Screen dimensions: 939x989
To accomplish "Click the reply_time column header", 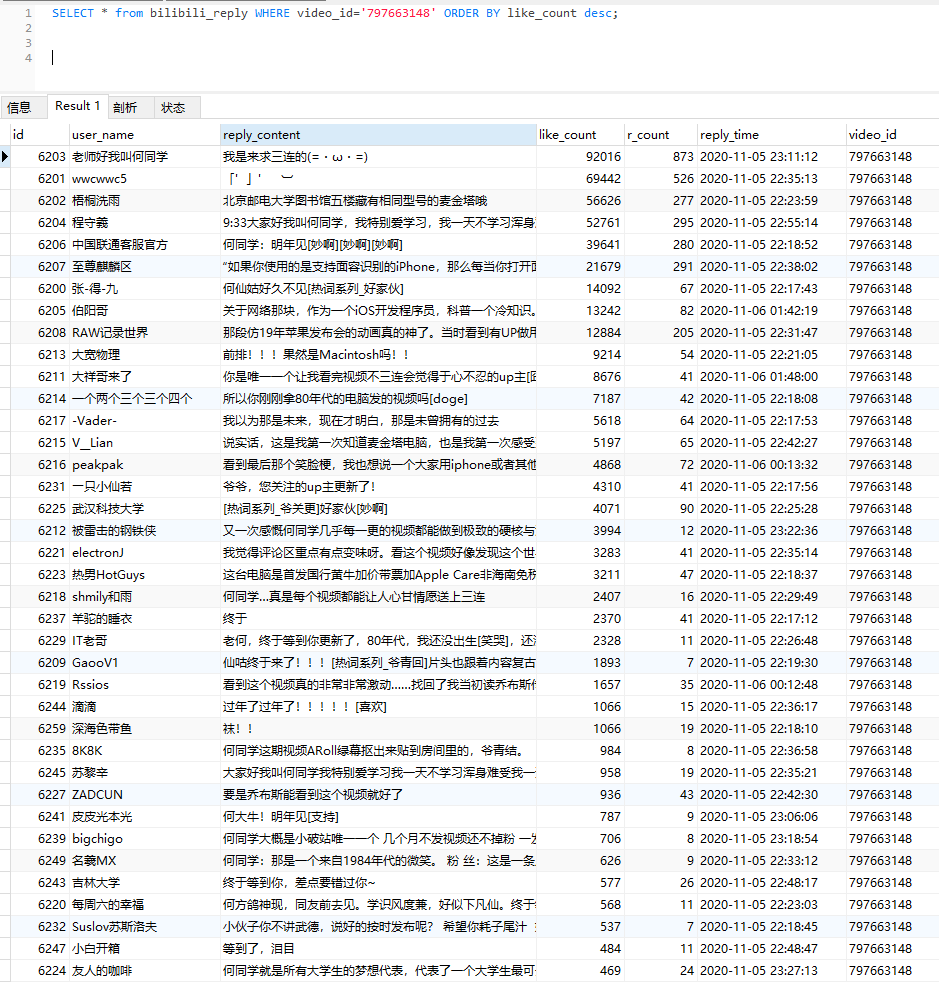I will (x=771, y=134).
